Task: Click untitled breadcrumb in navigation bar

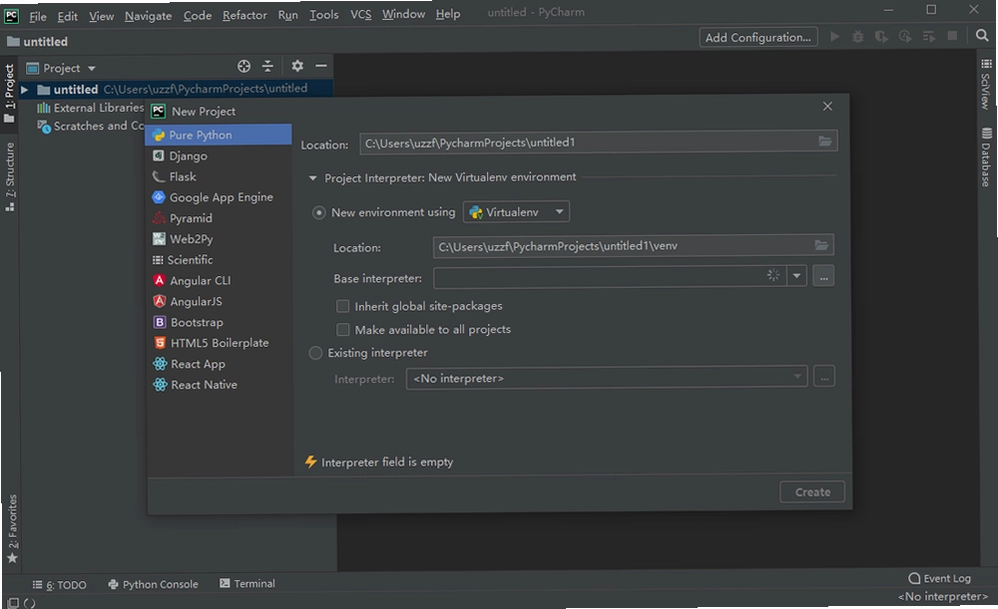Action: coord(38,41)
